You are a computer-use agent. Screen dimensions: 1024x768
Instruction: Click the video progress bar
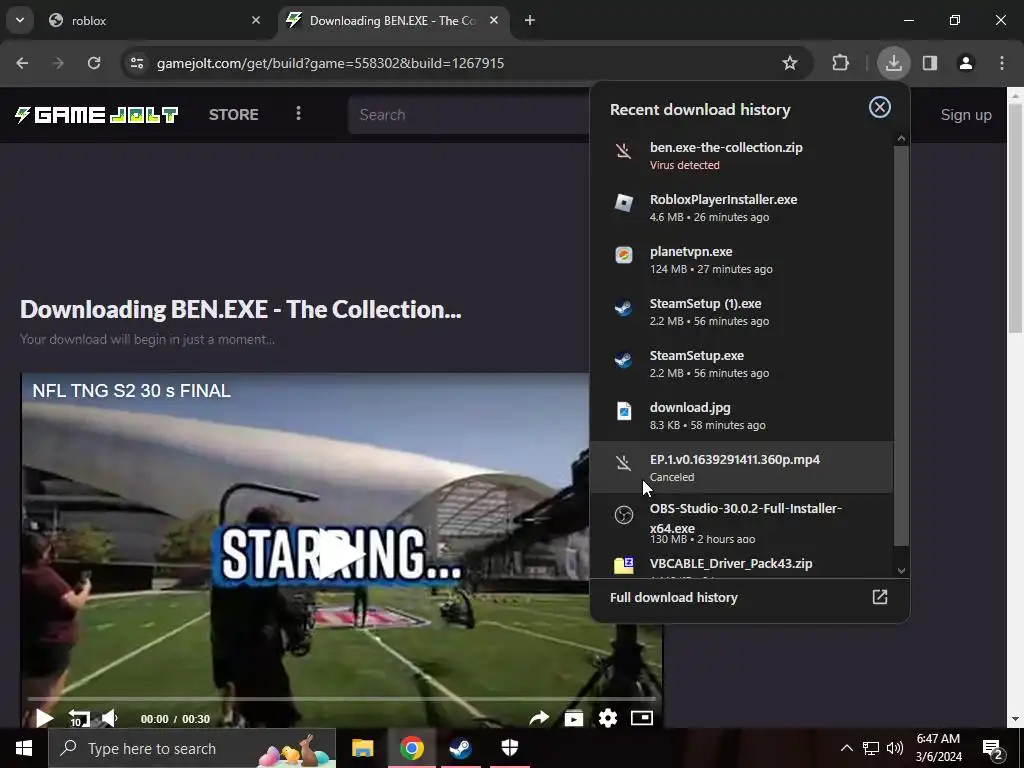[x=342, y=699]
